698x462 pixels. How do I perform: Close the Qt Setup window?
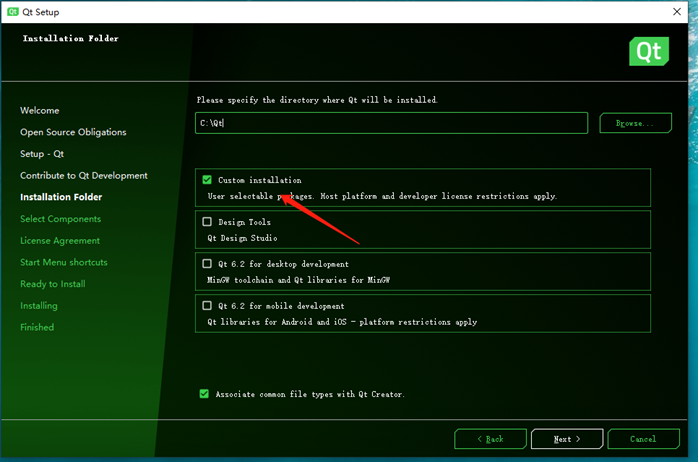[677, 12]
